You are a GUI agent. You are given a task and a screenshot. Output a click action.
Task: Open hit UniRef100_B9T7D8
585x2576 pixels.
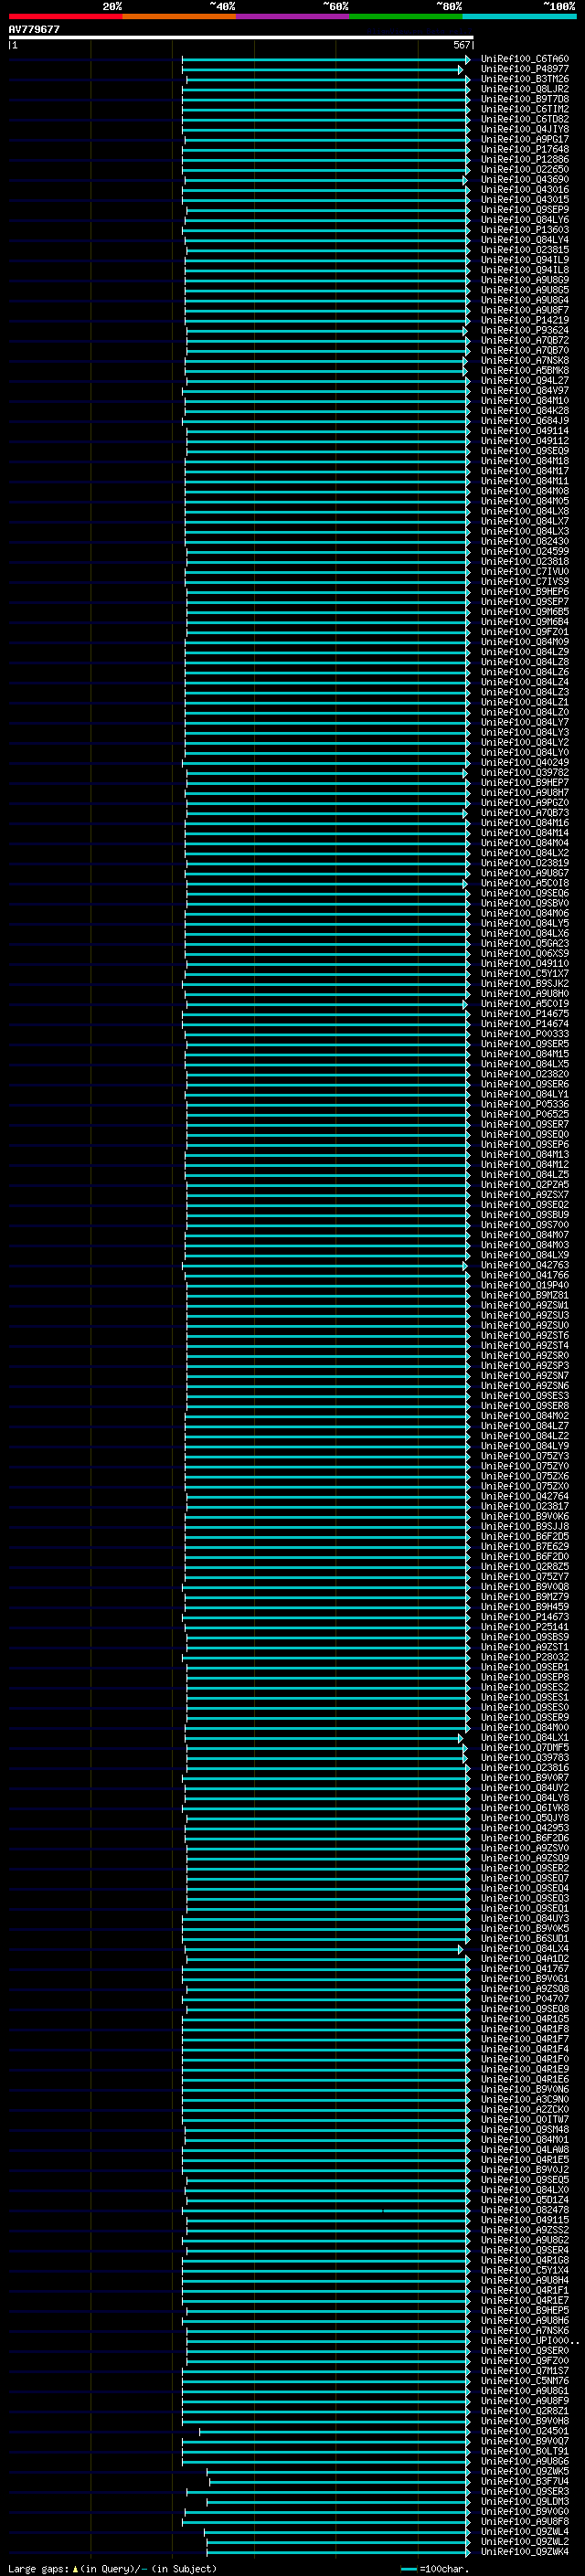[524, 99]
